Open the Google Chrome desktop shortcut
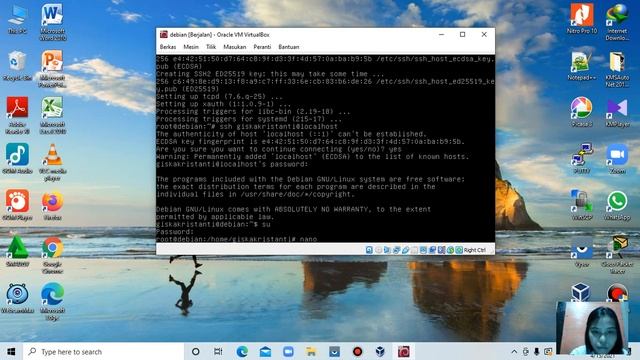The height and width of the screenshot is (360, 640). pyautogui.click(x=52, y=255)
